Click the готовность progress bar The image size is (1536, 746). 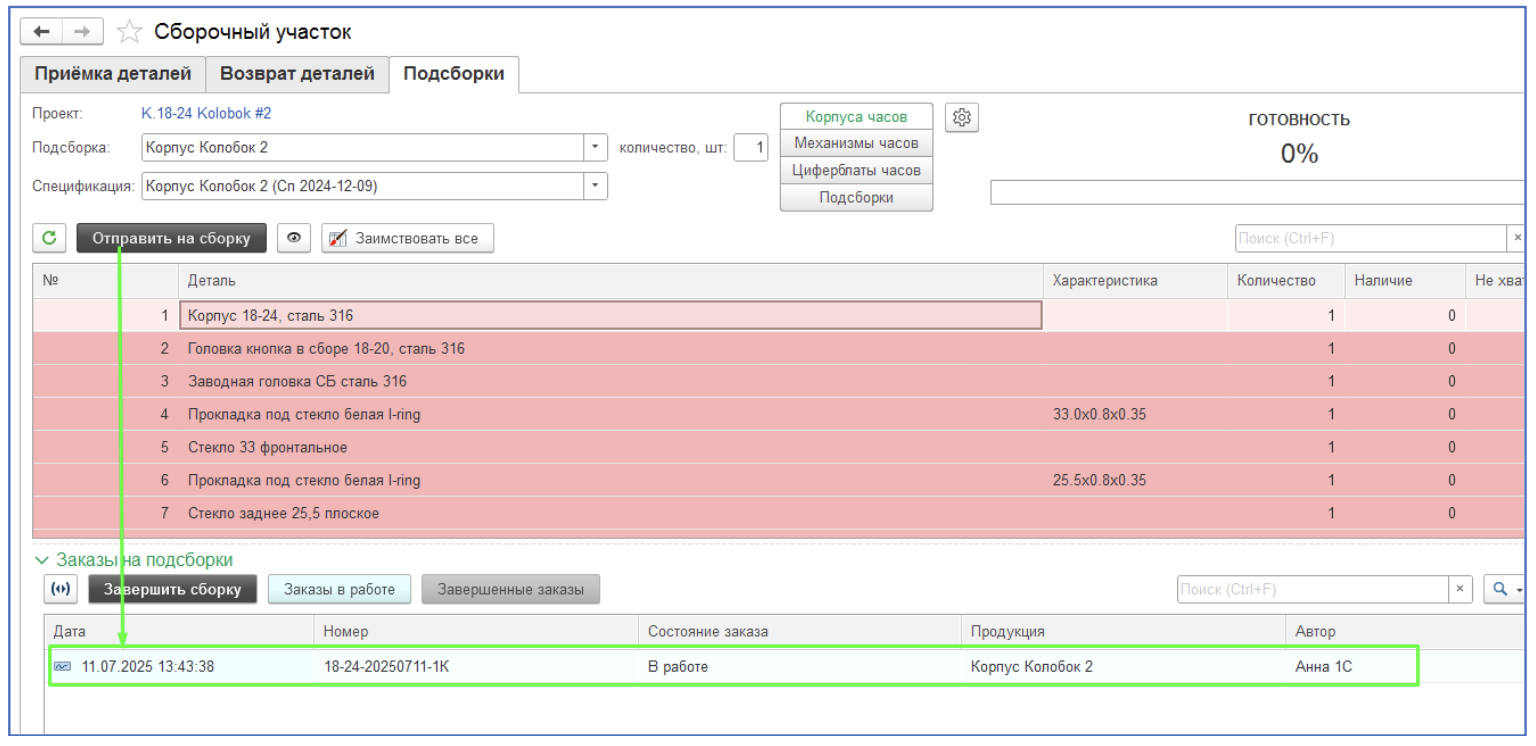coord(1260,192)
